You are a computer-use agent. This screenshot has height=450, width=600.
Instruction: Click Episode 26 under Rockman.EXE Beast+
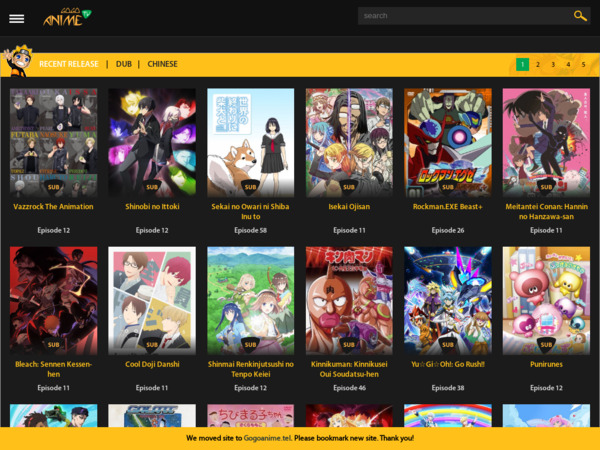pyautogui.click(x=448, y=230)
